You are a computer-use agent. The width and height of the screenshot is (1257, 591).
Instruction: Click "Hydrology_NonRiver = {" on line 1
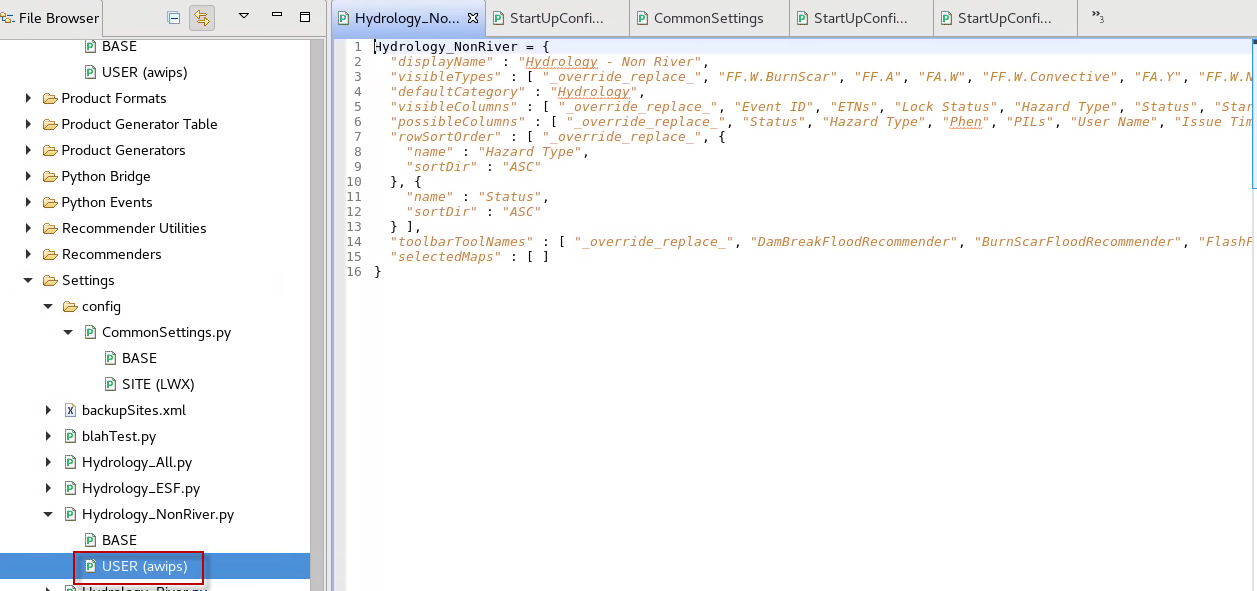tap(462, 47)
